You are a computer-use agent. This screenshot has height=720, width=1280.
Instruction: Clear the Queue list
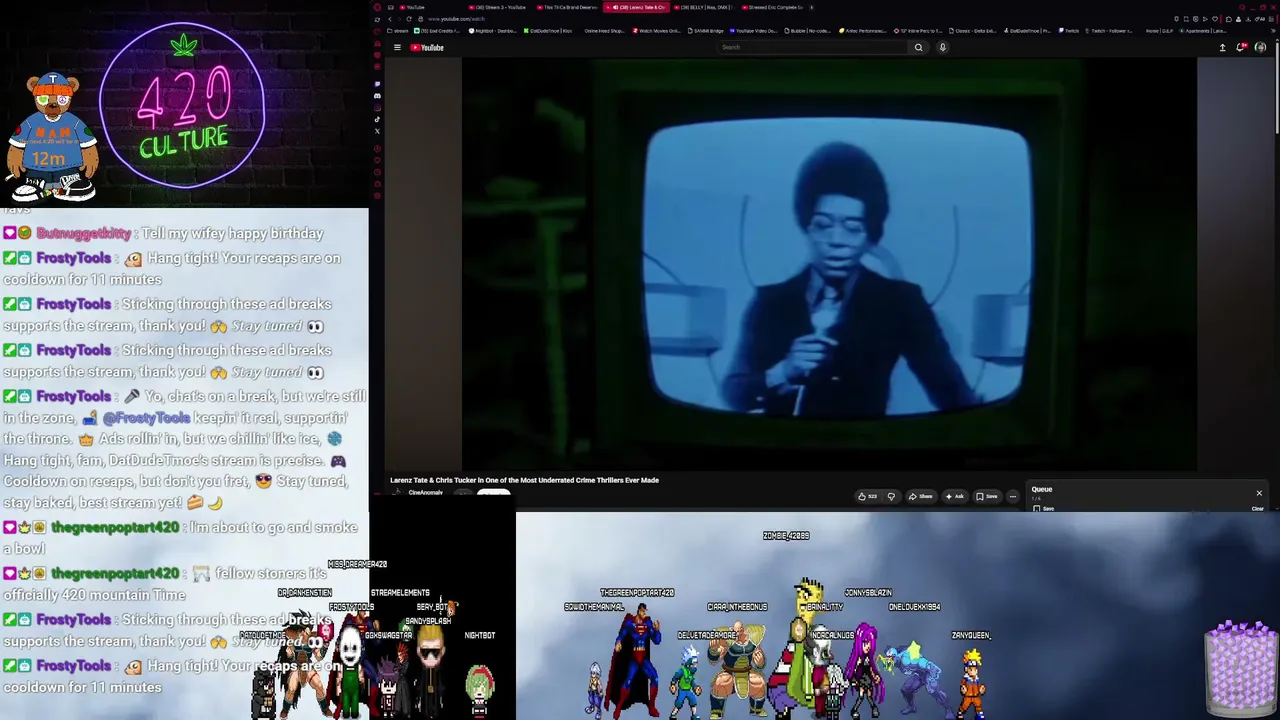click(x=1258, y=509)
